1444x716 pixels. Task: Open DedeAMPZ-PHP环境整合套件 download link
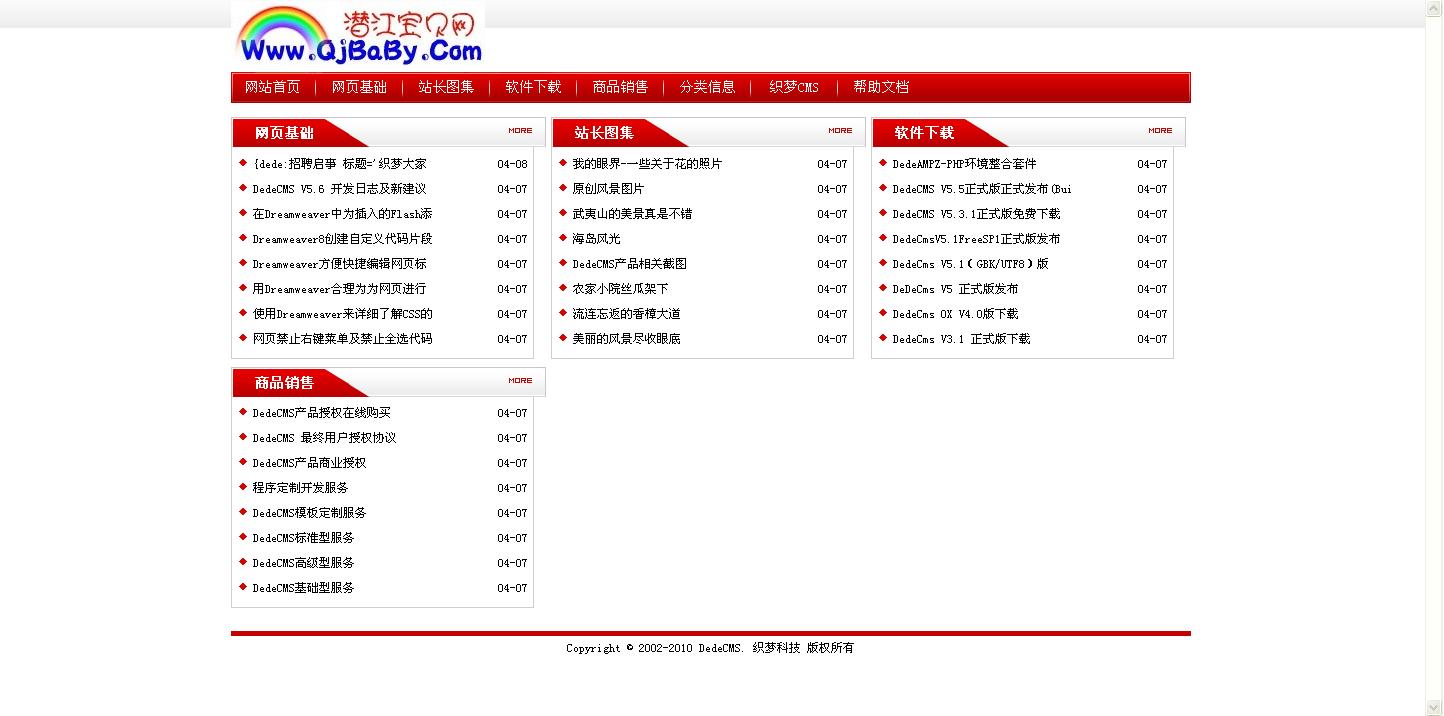point(964,164)
